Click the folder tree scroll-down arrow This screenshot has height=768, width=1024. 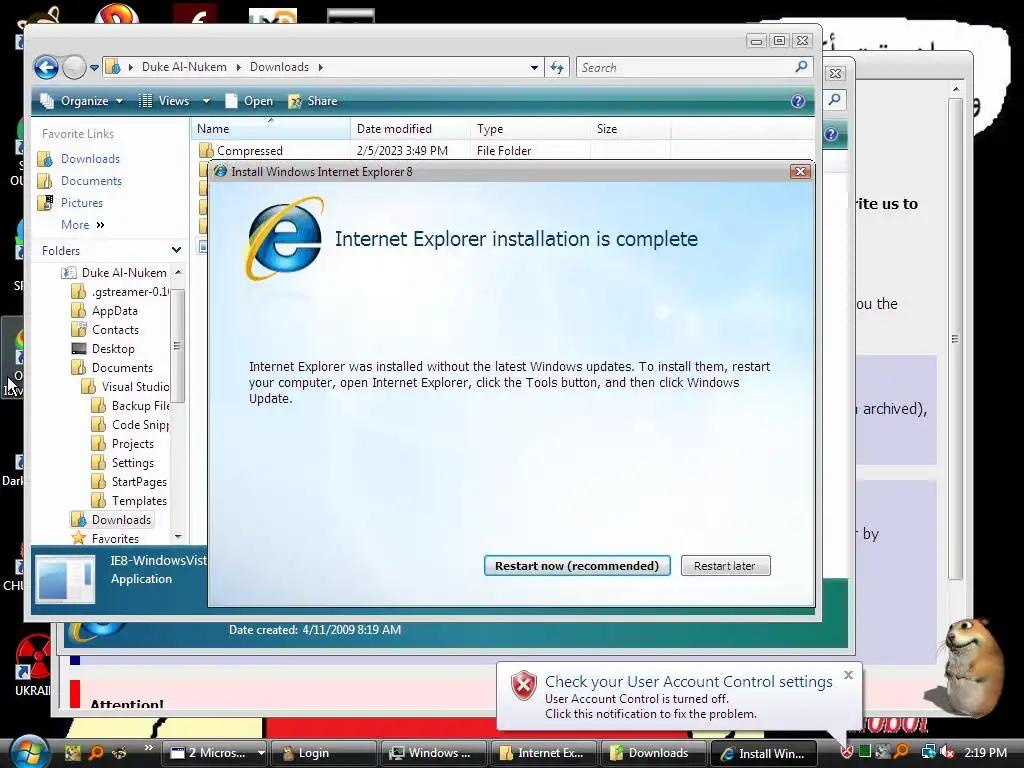click(178, 536)
